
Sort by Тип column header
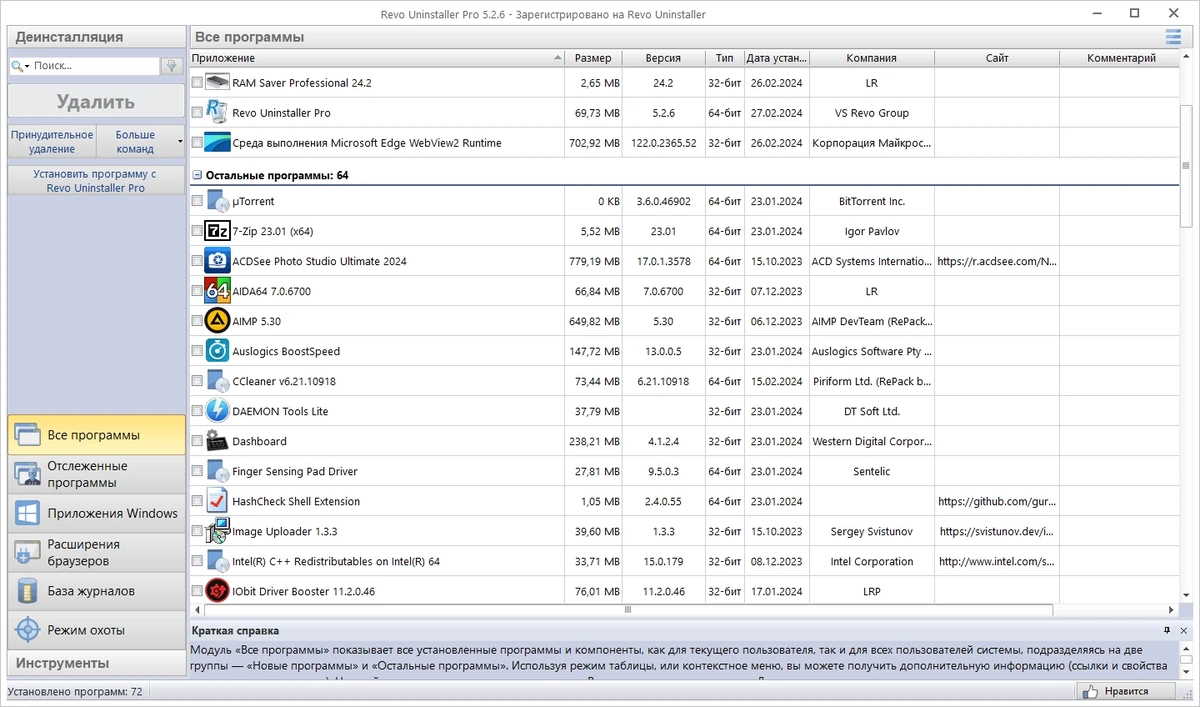(x=724, y=58)
